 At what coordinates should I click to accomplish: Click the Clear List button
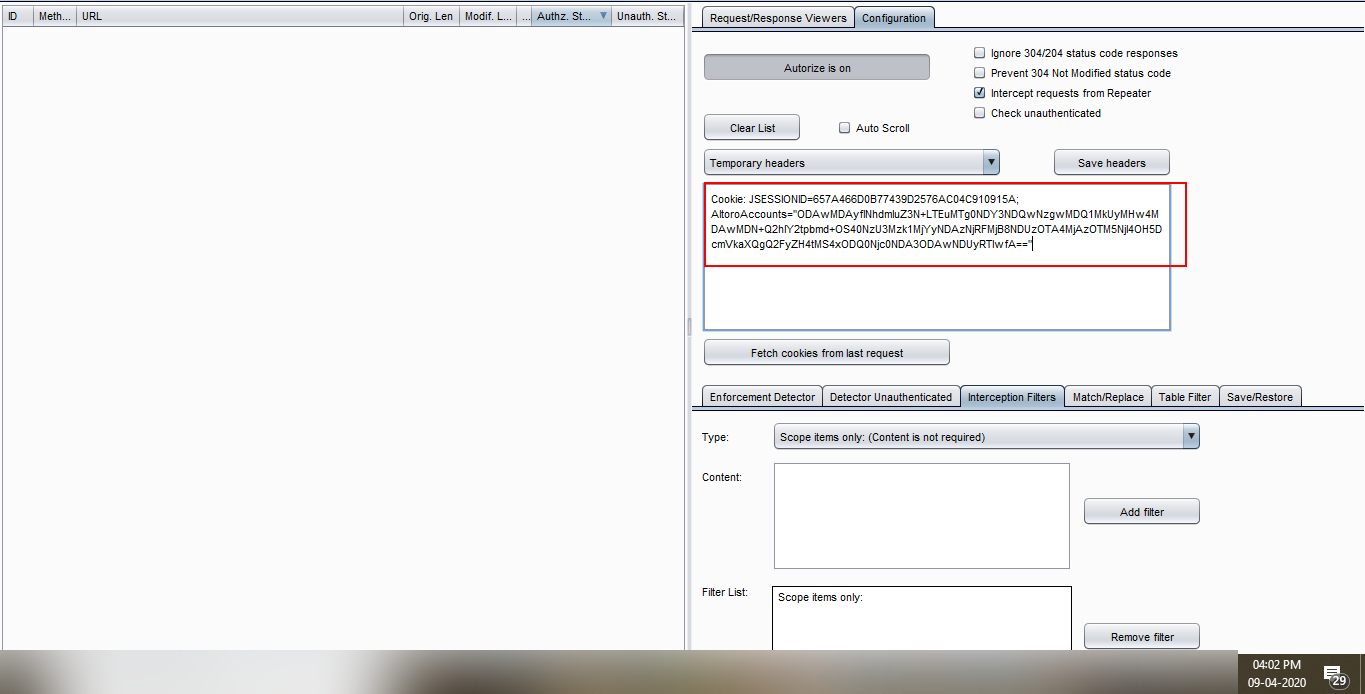pos(752,128)
